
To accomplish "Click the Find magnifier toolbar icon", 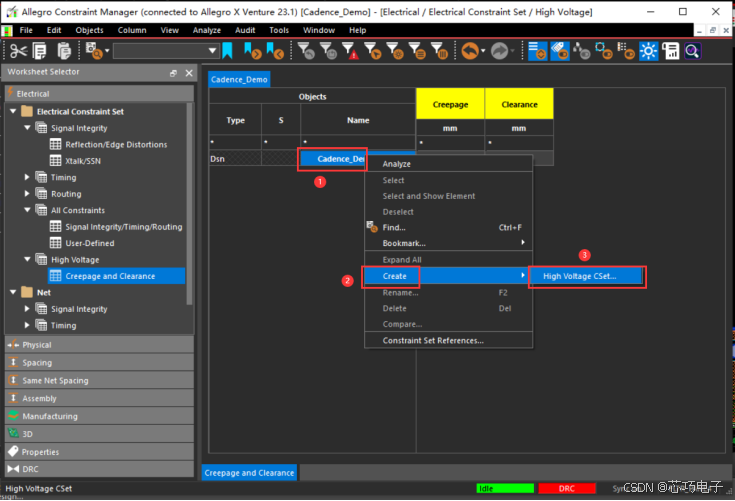I will pyautogui.click(x=94, y=51).
